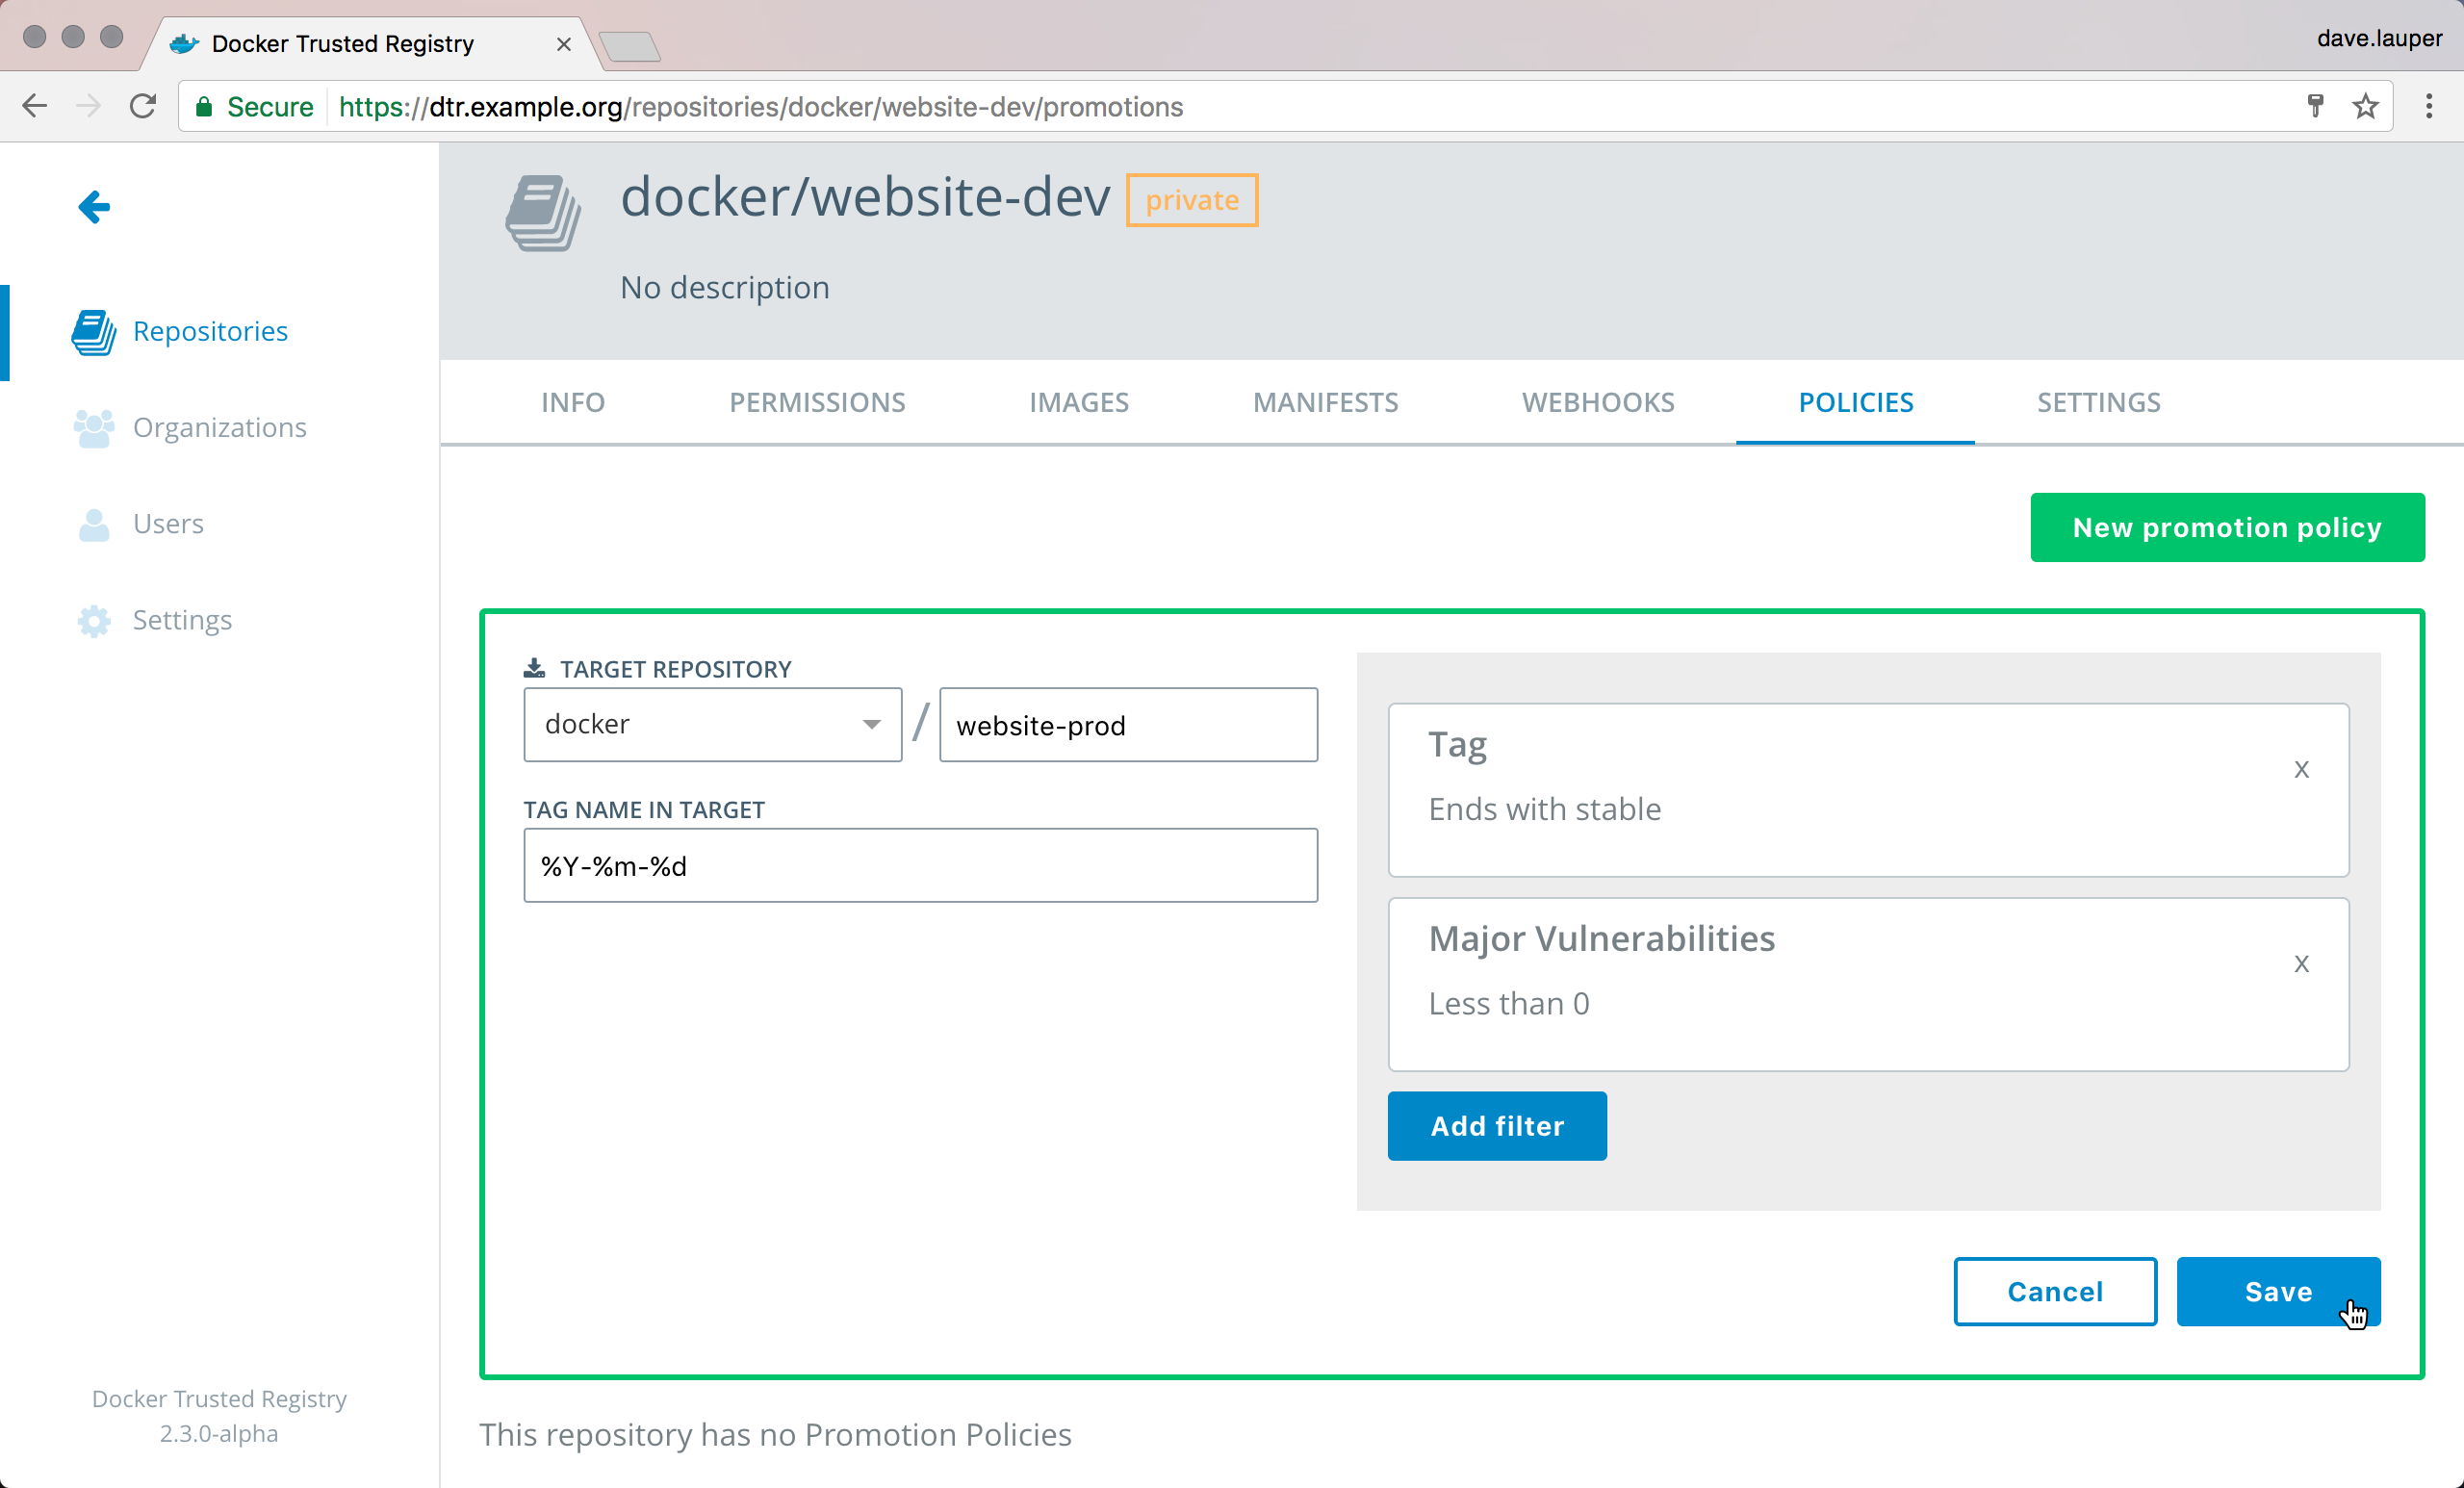
Task: Switch to the IMAGES tab
Action: (1078, 402)
